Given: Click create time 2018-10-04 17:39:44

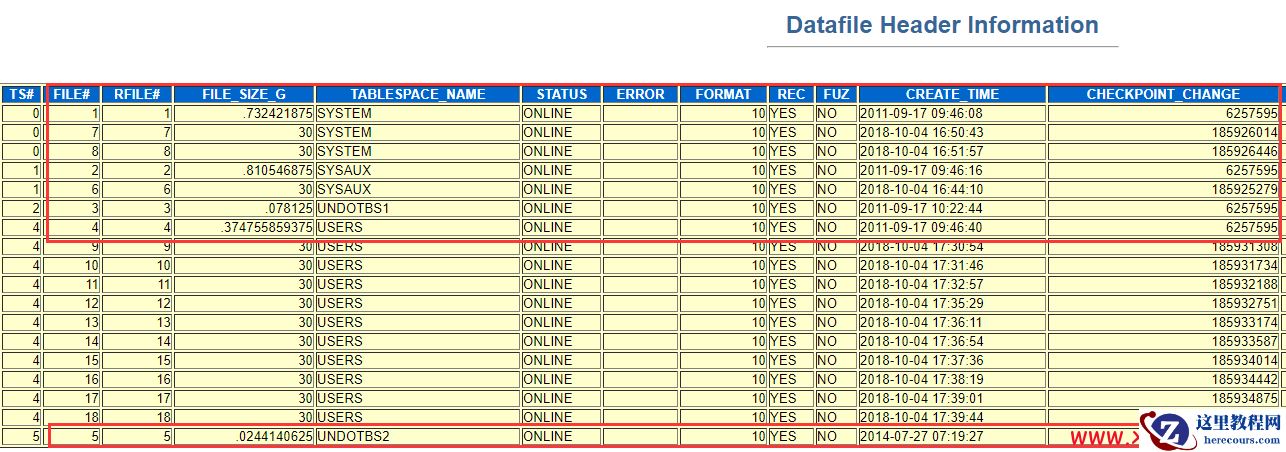Looking at the screenshot, I should 922,417.
